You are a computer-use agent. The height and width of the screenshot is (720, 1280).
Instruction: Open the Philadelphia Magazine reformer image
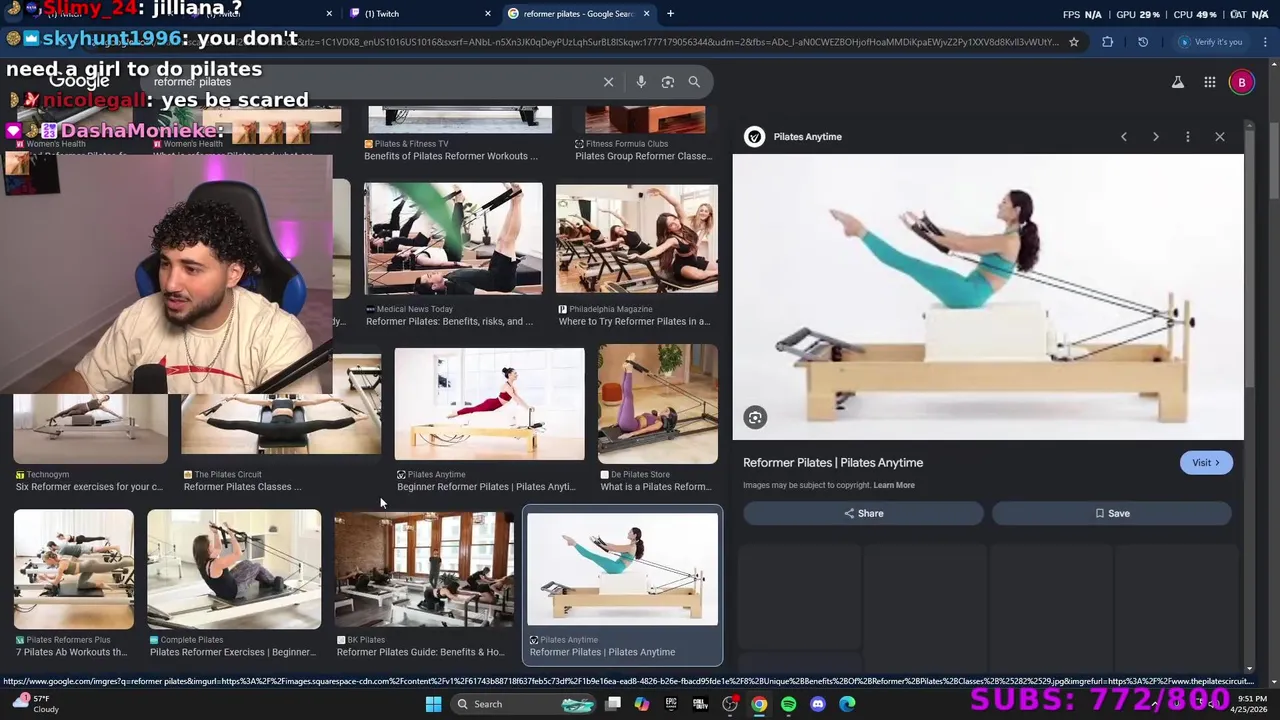pyautogui.click(x=637, y=239)
